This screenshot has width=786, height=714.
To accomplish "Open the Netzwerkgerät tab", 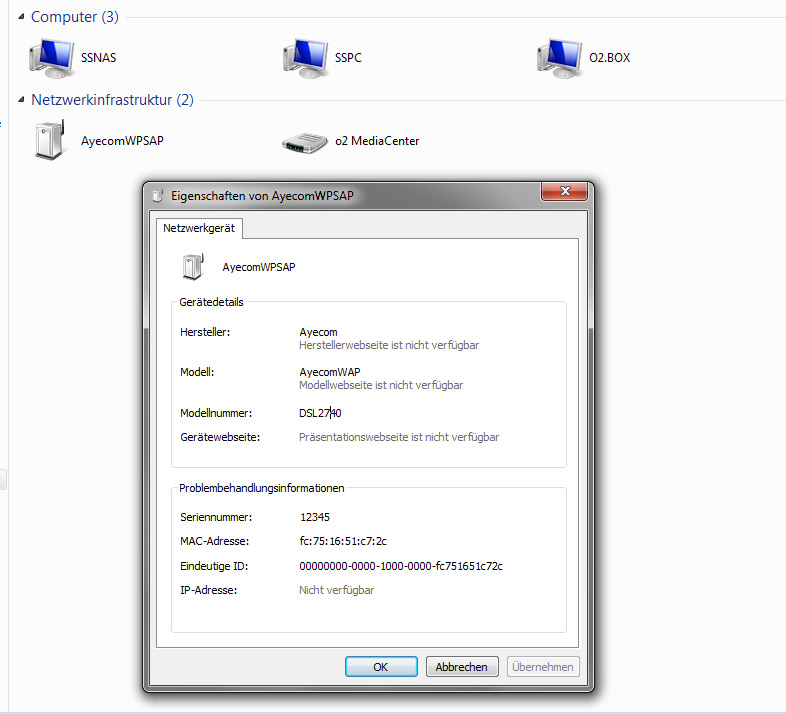I will [199, 228].
